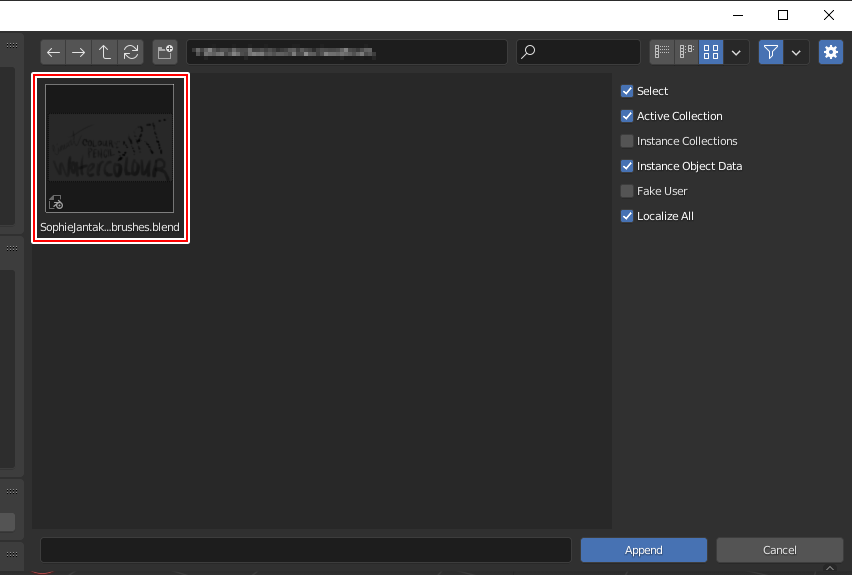Screen dimensions: 852x575
Task: Click the search field with magnifier
Action: [578, 52]
